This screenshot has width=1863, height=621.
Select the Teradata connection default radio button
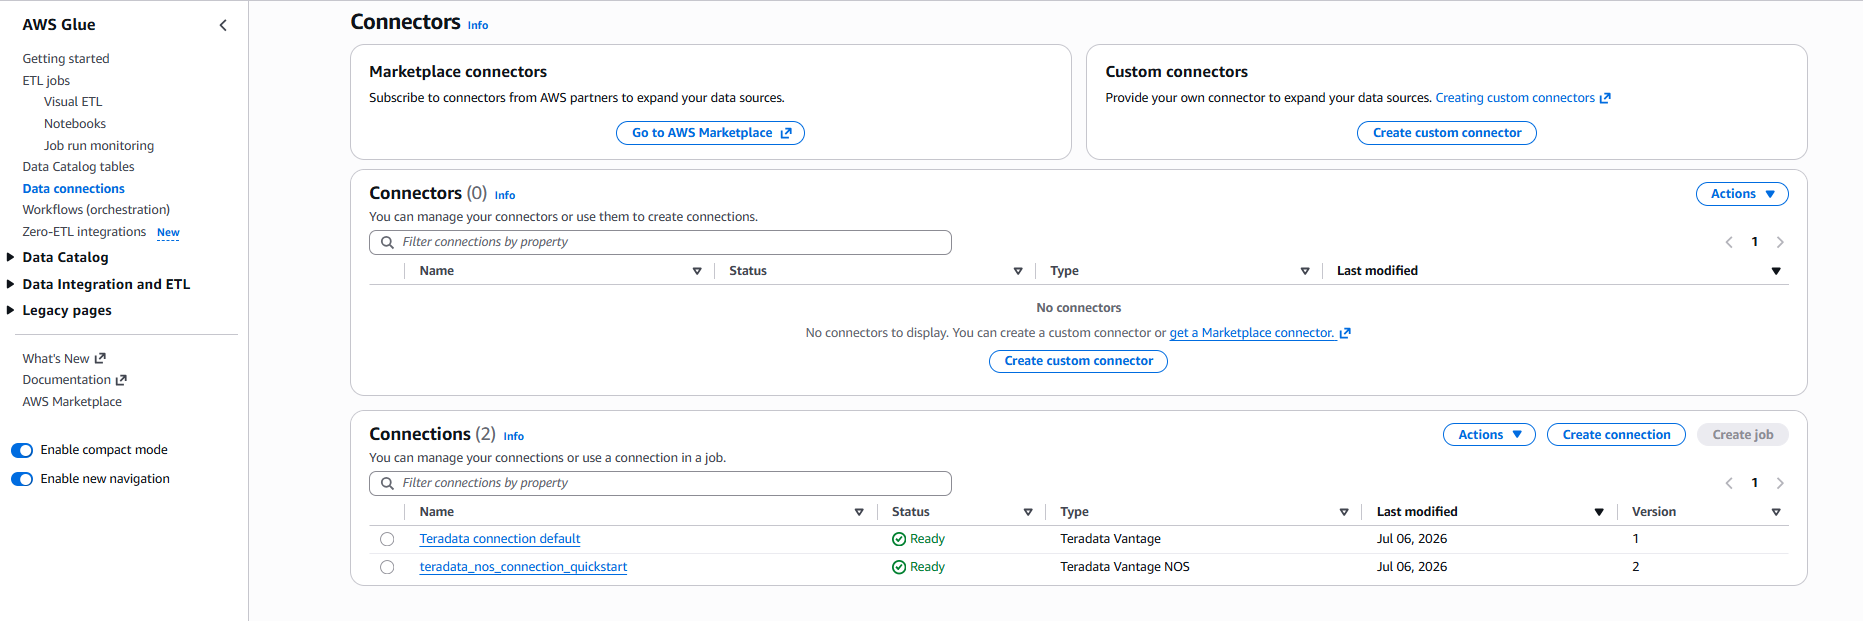pos(387,539)
